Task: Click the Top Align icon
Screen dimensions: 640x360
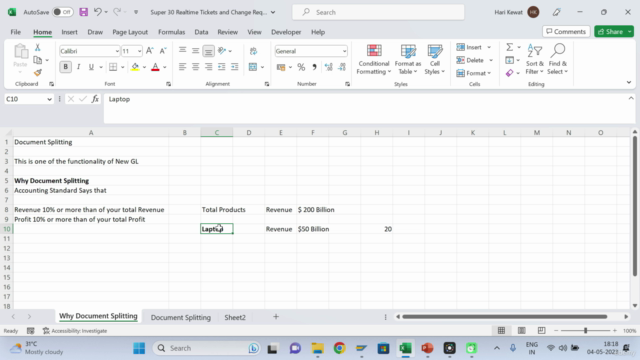Action: [x=182, y=51]
